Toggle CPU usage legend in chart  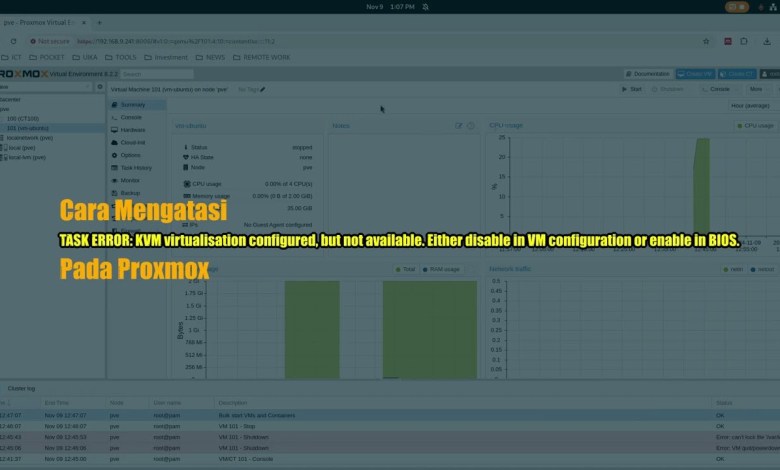[755, 126]
